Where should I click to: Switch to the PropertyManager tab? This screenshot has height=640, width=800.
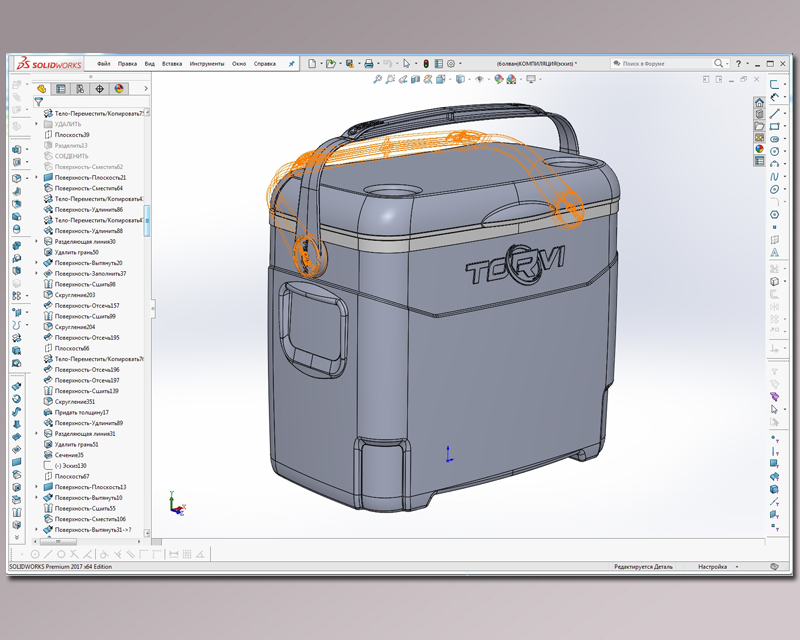61,88
